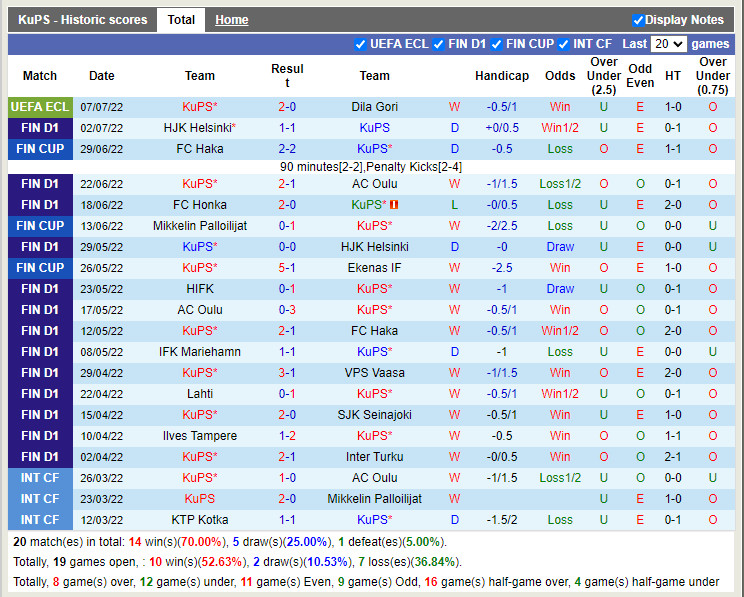Open the Last 20 games dropdown
This screenshot has height=597, width=744.
pos(668,44)
